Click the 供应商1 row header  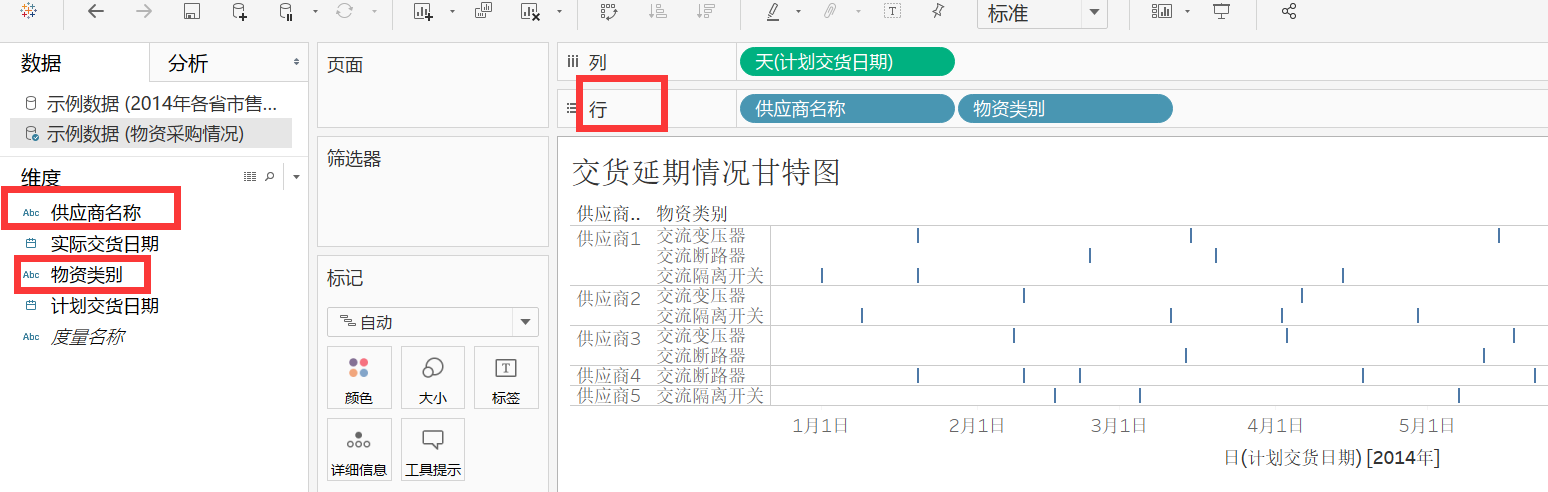tap(609, 238)
